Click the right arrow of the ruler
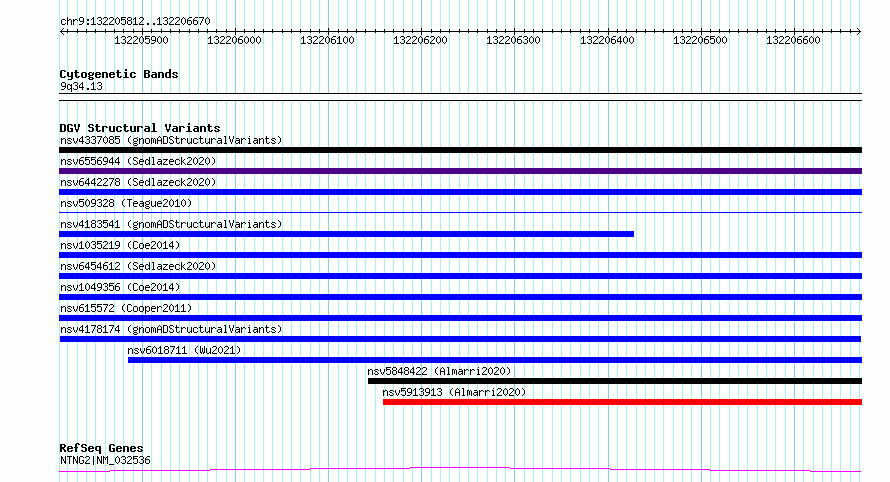This screenshot has width=890, height=482. [859, 31]
